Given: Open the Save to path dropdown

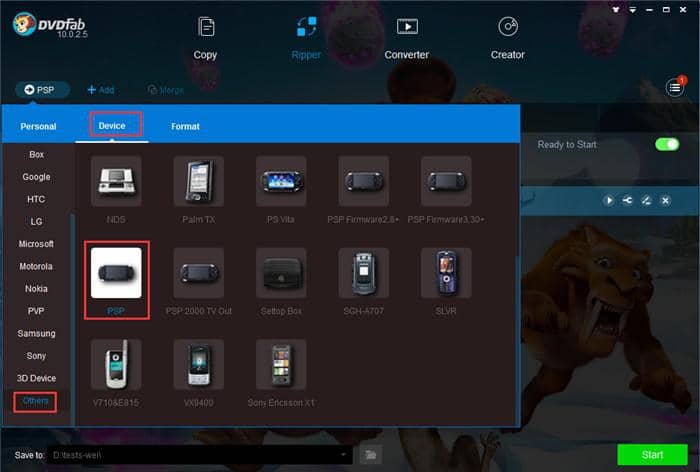Looking at the screenshot, I should click(343, 455).
